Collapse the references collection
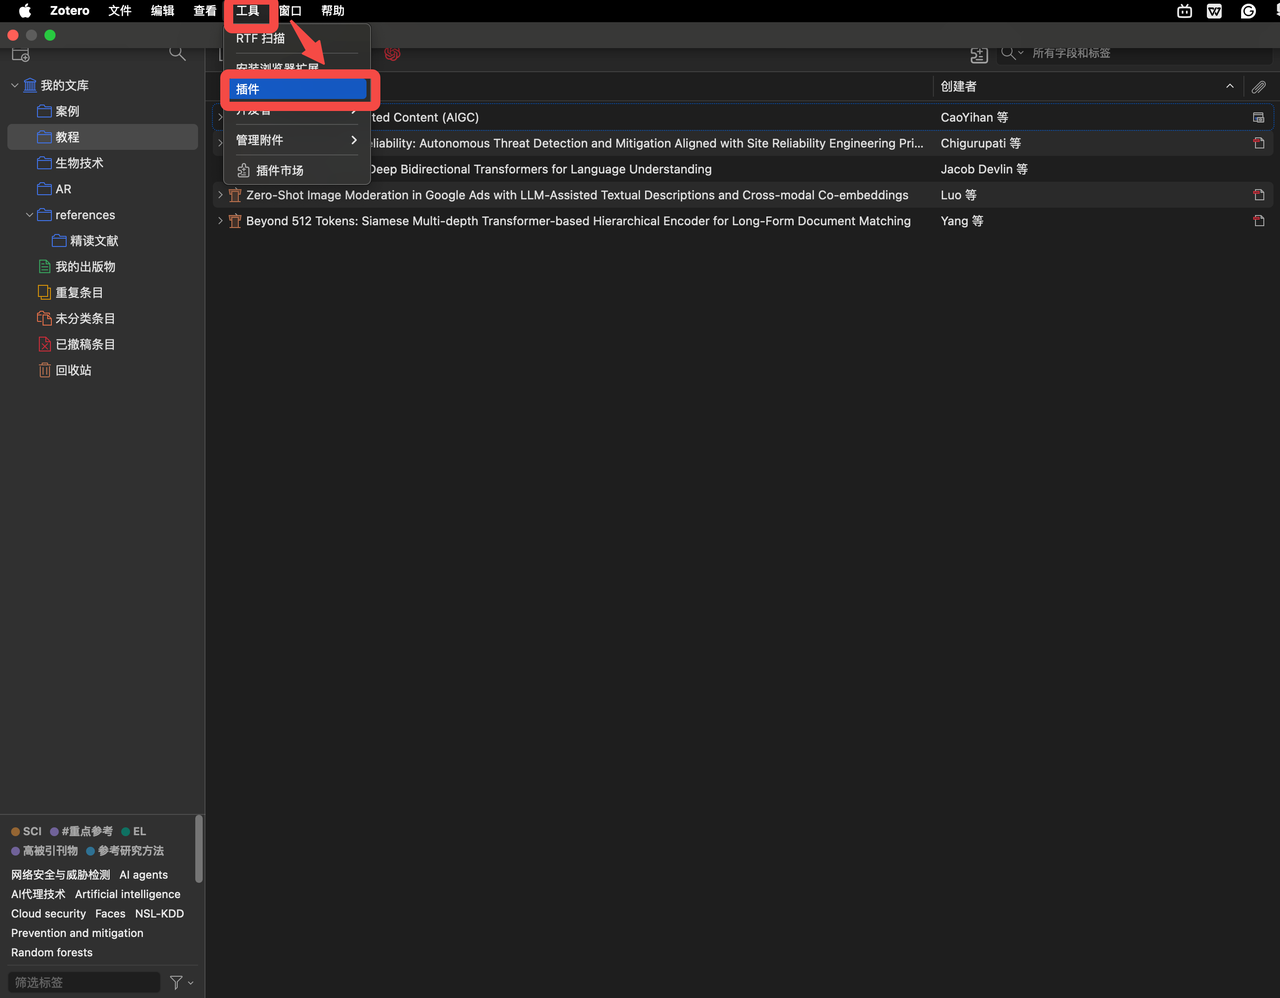Viewport: 1280px width, 998px height. (x=29, y=215)
